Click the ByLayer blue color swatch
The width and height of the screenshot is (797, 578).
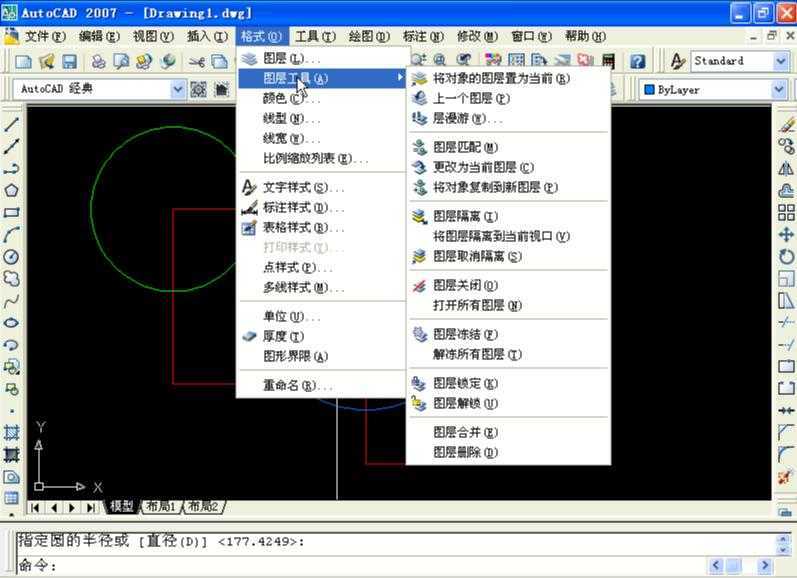(649, 90)
